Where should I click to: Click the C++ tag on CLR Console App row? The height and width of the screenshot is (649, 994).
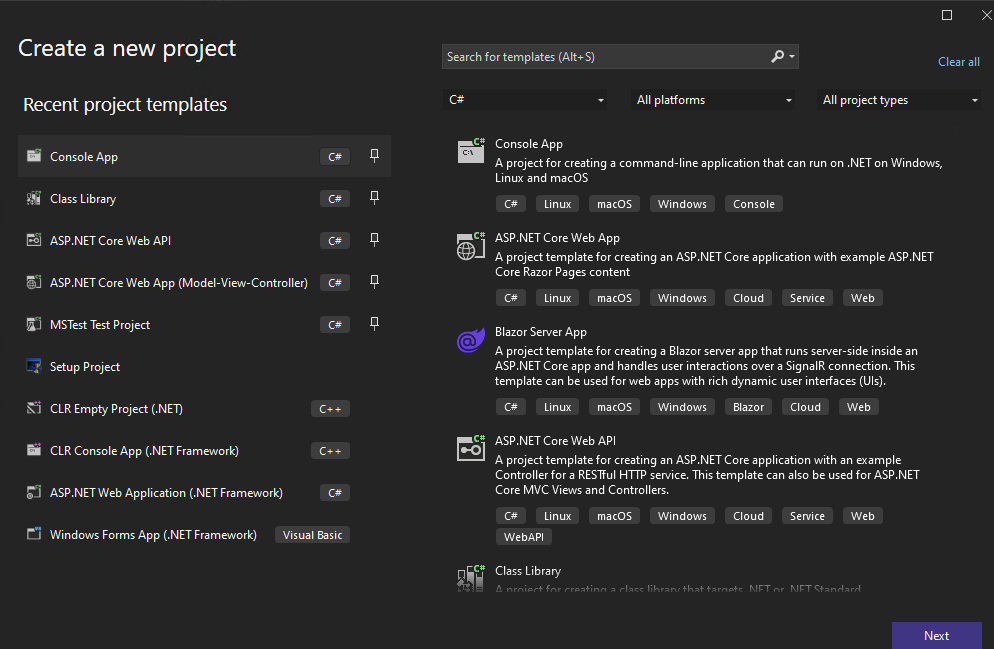coord(330,451)
